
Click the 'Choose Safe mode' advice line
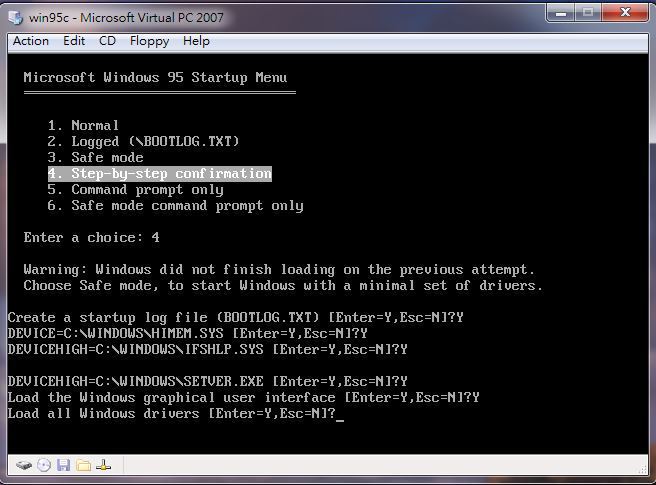point(283,286)
